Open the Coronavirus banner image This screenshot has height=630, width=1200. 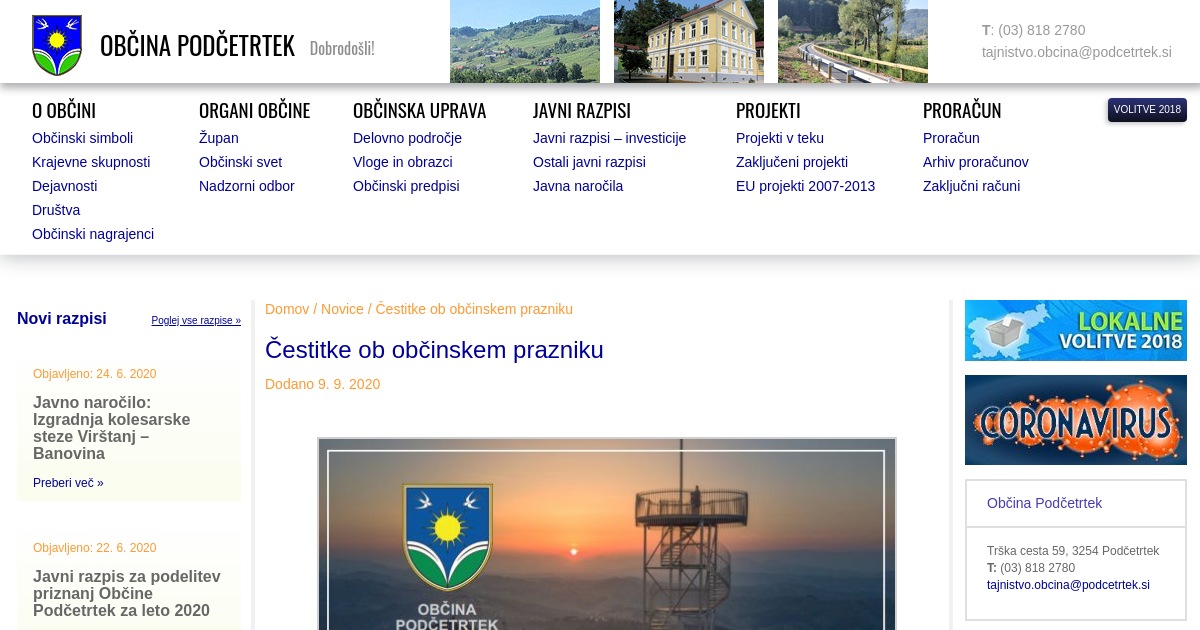[x=1075, y=420]
